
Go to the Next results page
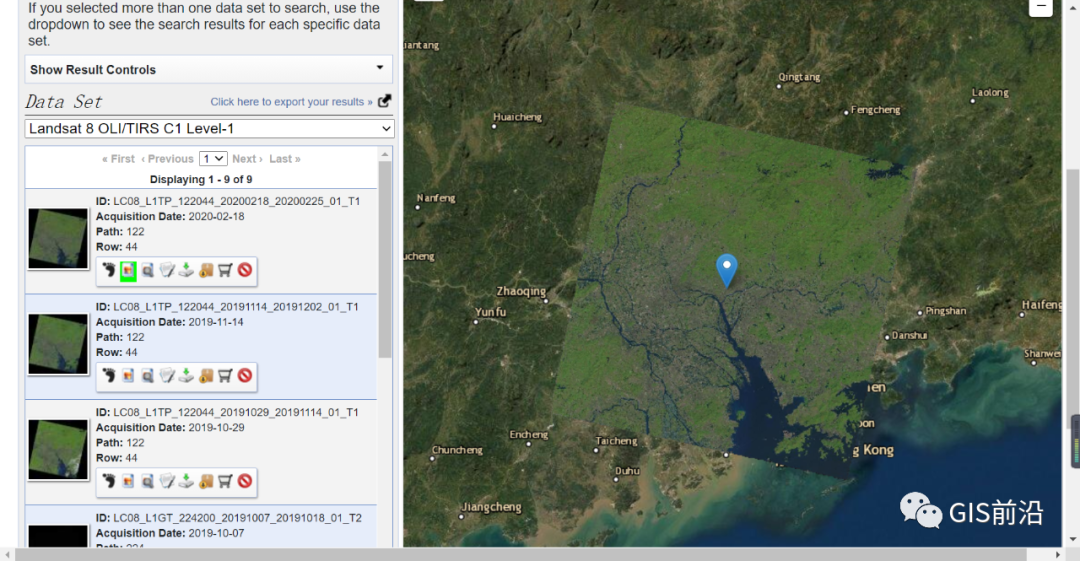coord(247,159)
